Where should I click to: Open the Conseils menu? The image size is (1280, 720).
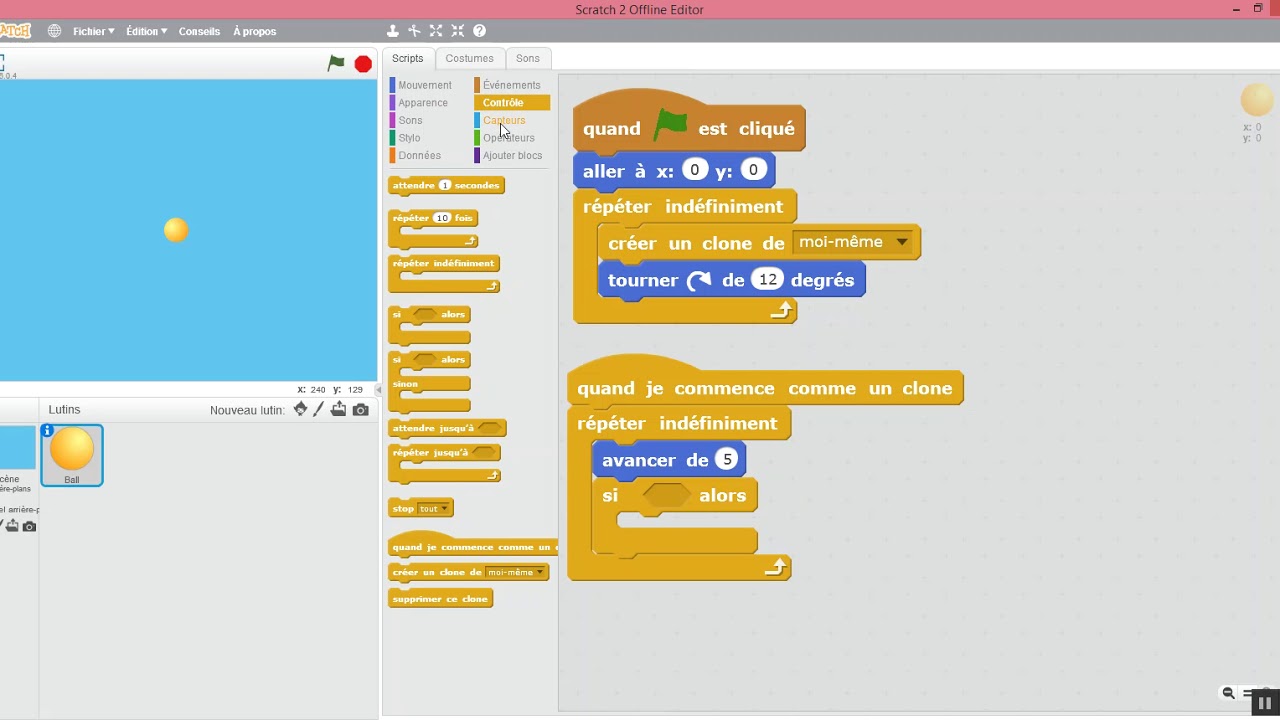click(x=199, y=31)
